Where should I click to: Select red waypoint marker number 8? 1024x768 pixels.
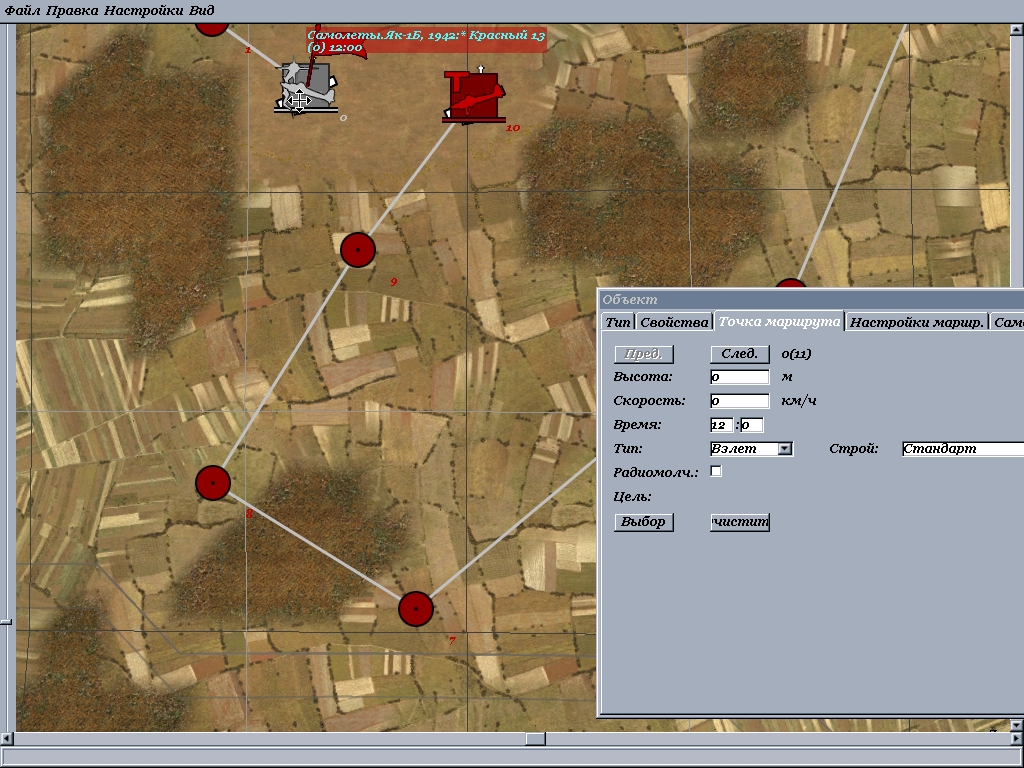click(x=213, y=483)
